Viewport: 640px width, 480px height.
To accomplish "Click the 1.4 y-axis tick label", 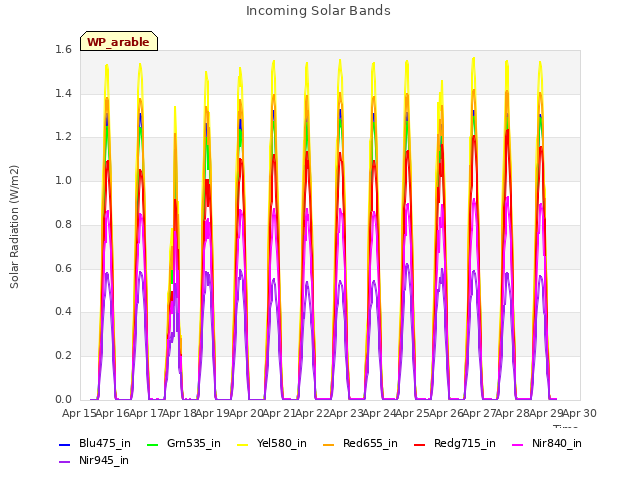I will [63, 94].
